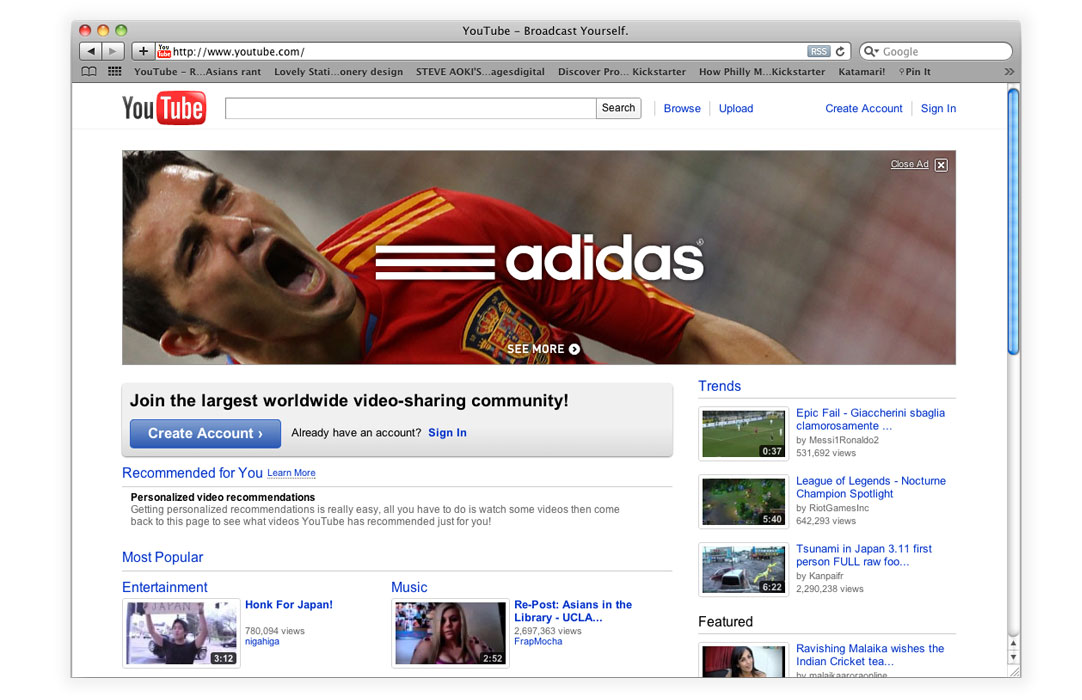Open the Upload link
Image resolution: width=1082 pixels, height=700 pixels.
[736, 108]
